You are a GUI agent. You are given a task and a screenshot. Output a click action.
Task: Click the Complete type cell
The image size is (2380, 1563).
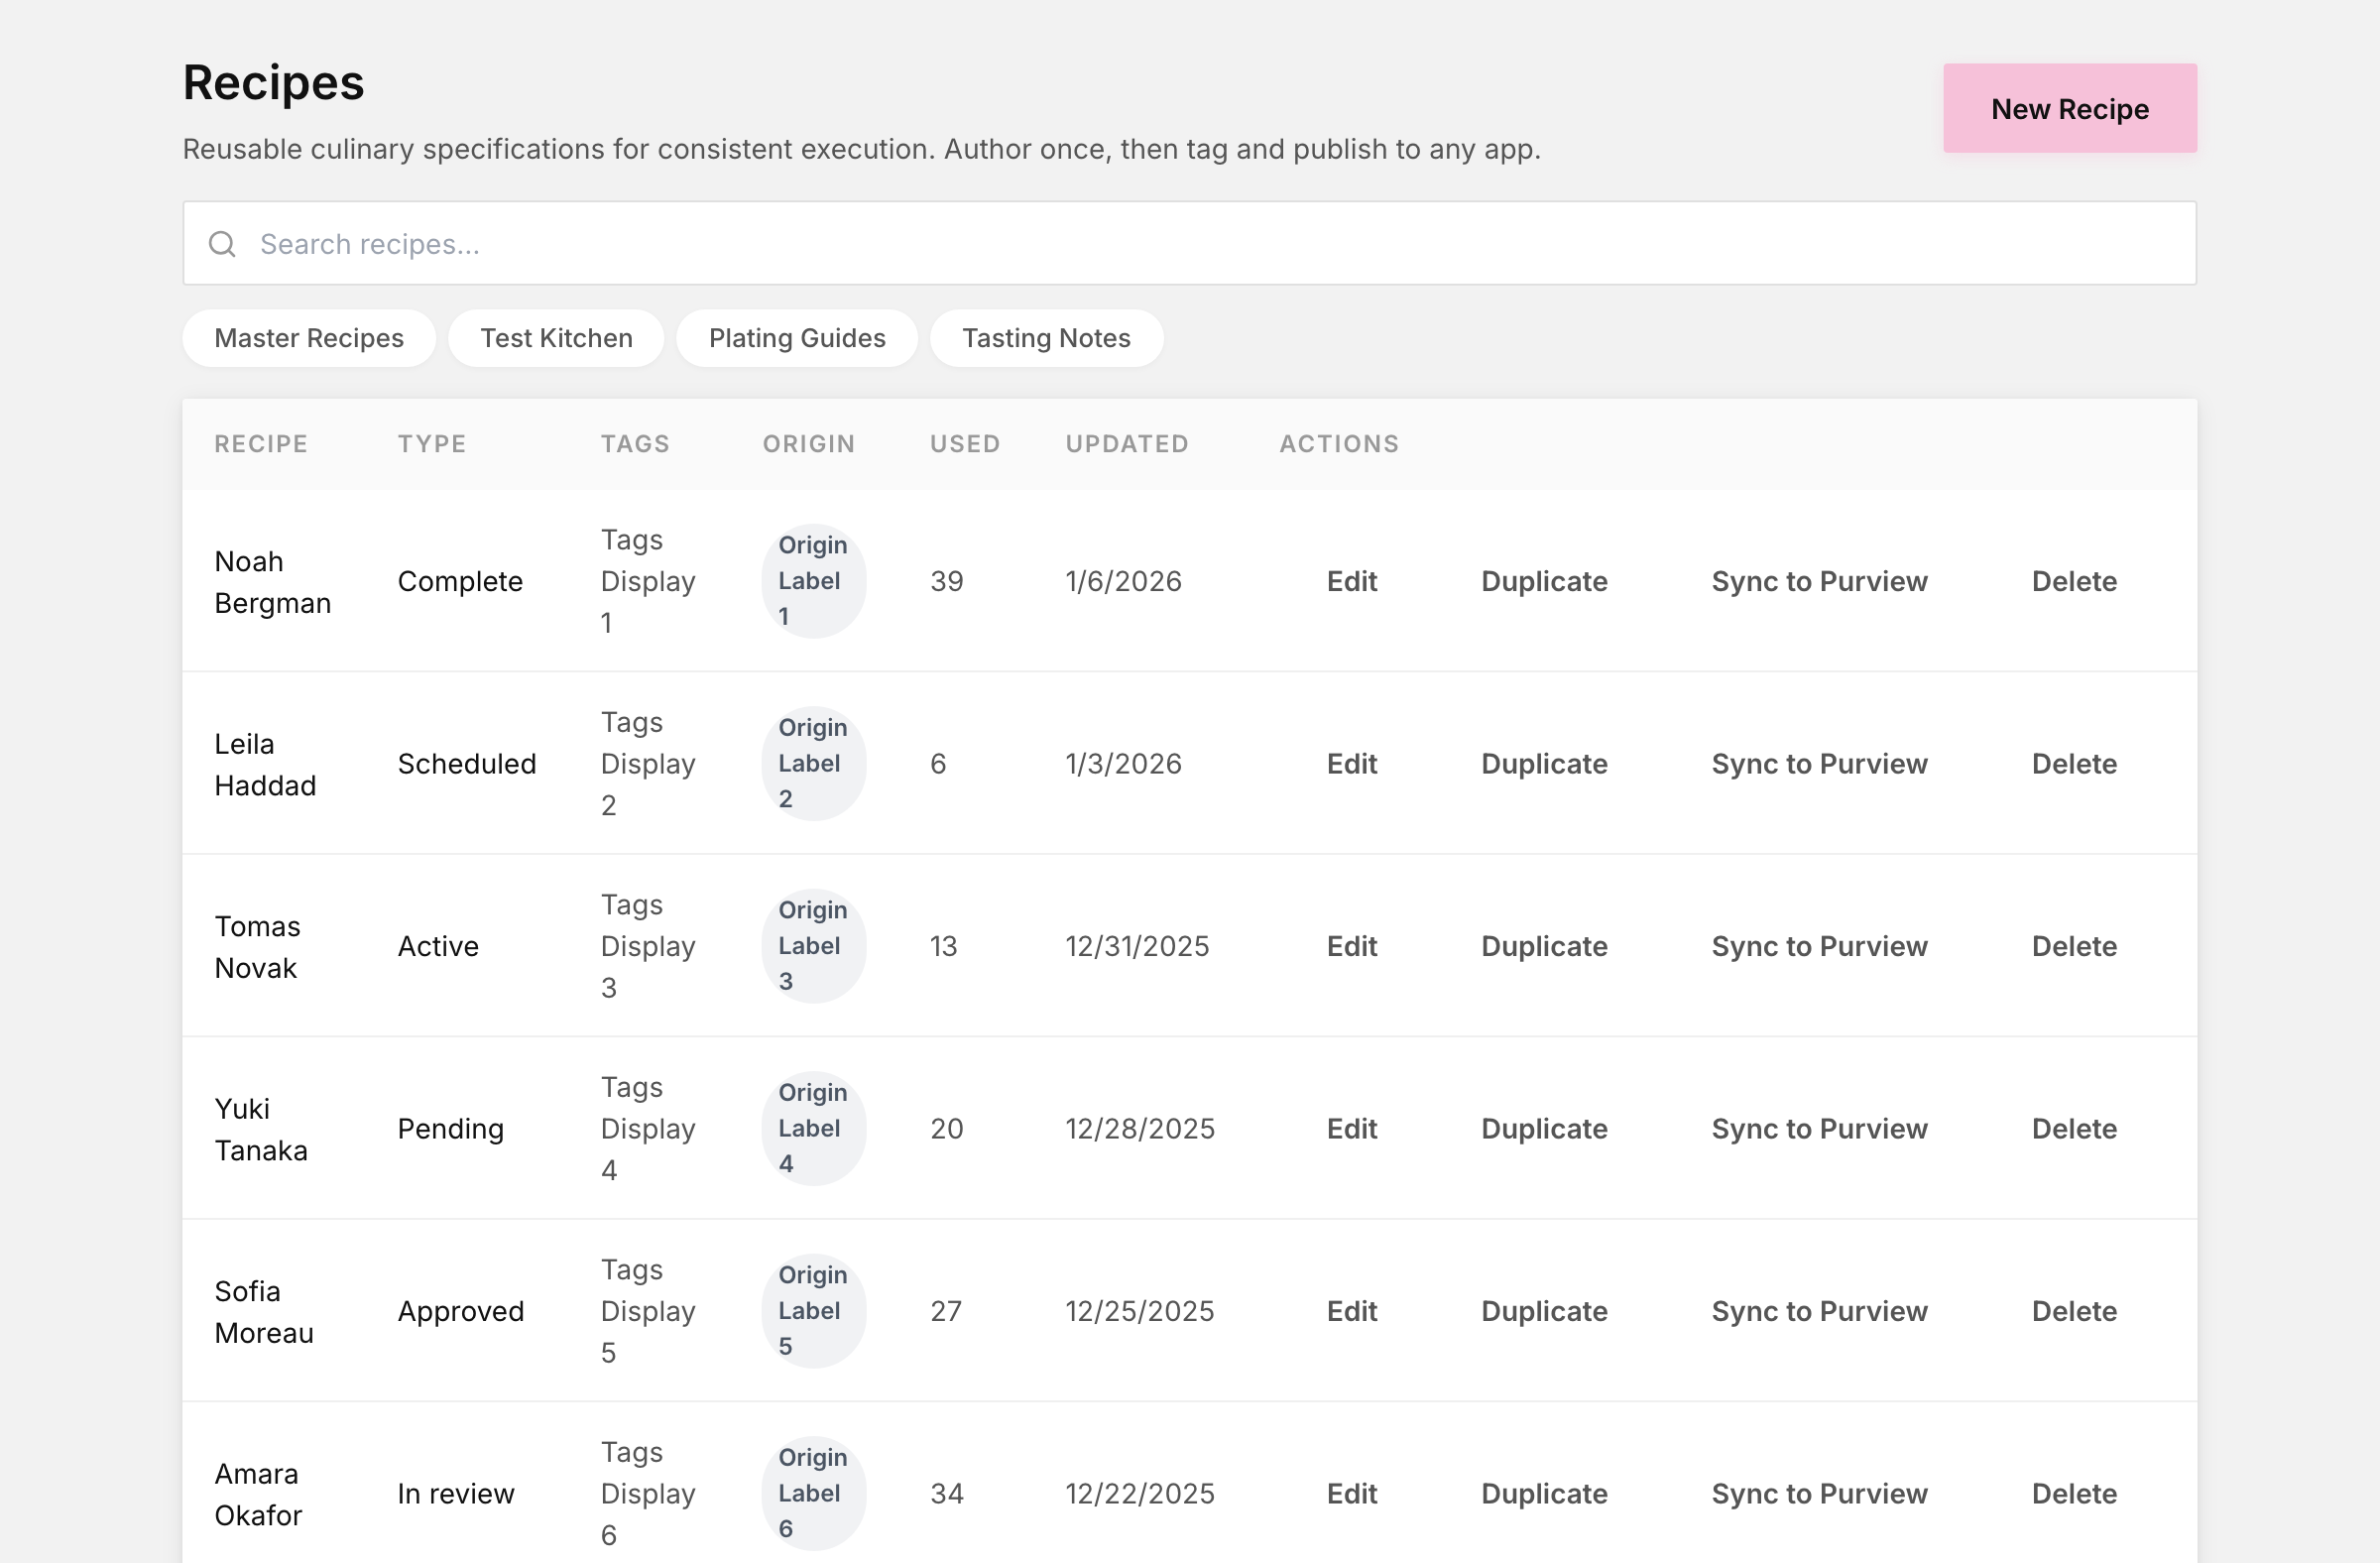(x=460, y=581)
